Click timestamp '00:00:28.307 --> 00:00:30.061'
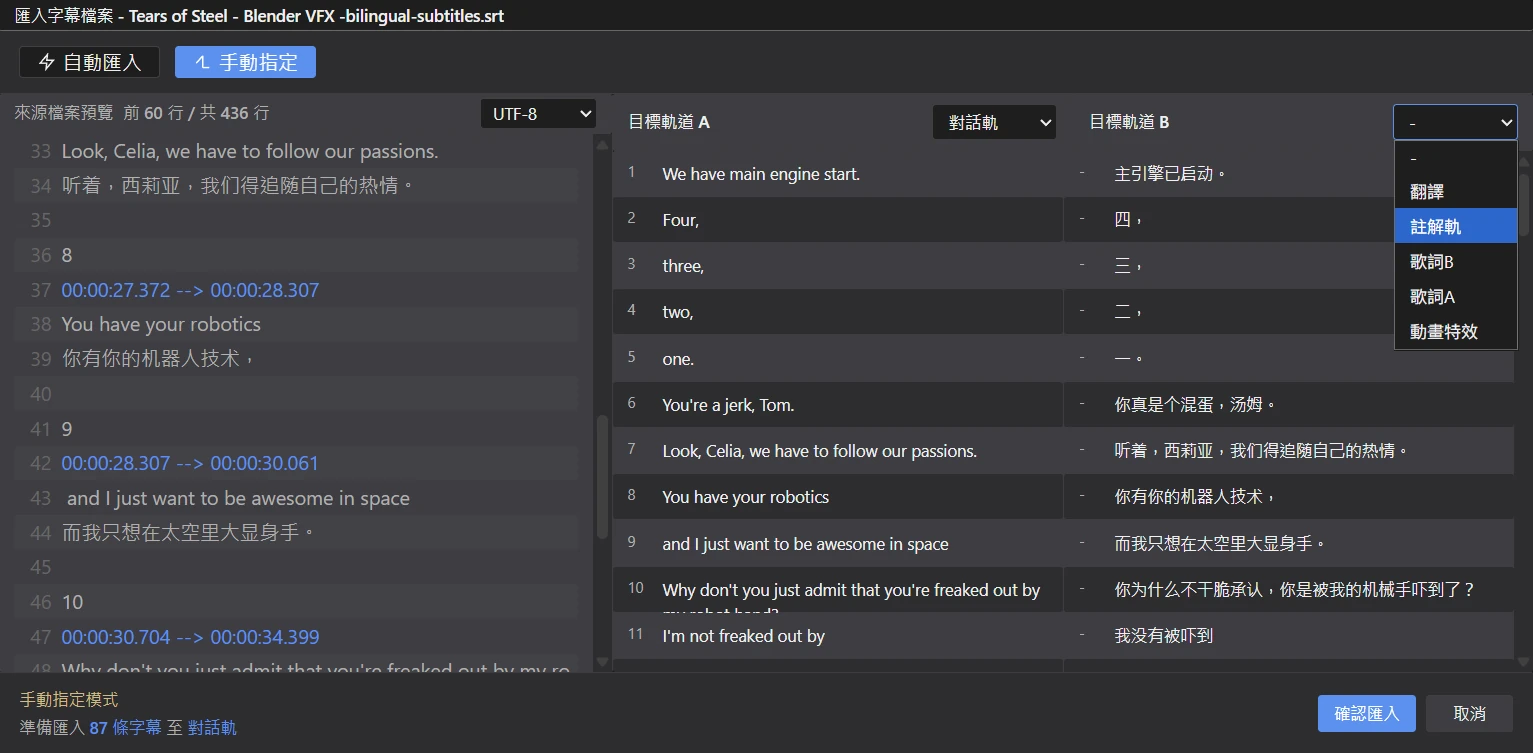 [x=190, y=464]
